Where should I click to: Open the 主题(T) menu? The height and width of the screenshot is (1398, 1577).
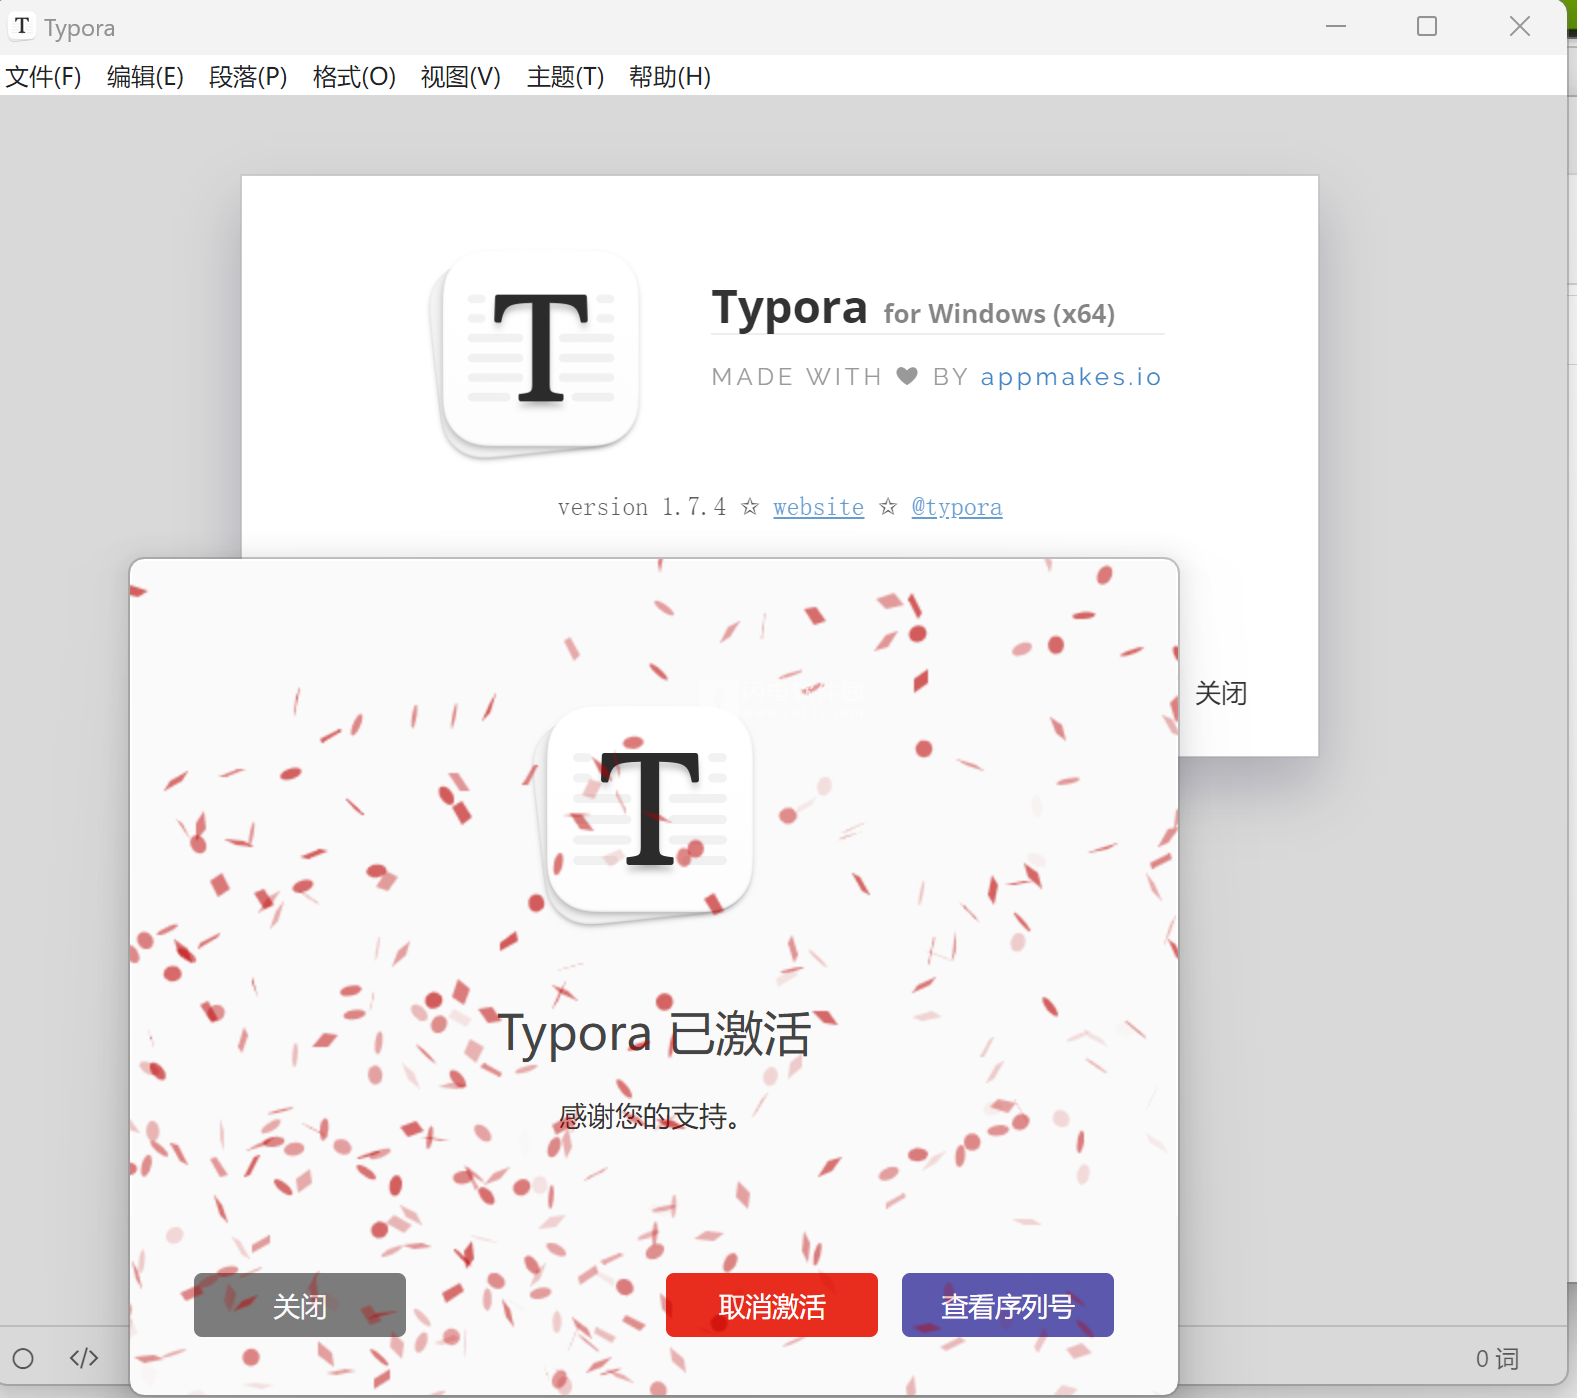[565, 77]
